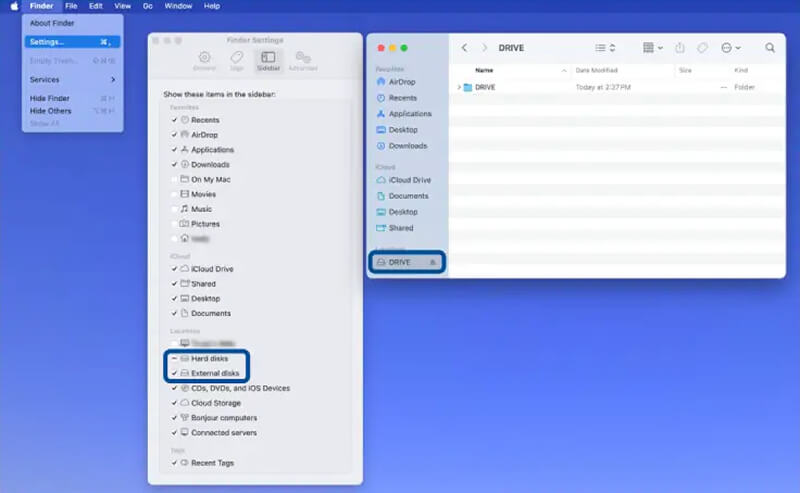Uncheck AirDrop in sidebar items

point(174,135)
